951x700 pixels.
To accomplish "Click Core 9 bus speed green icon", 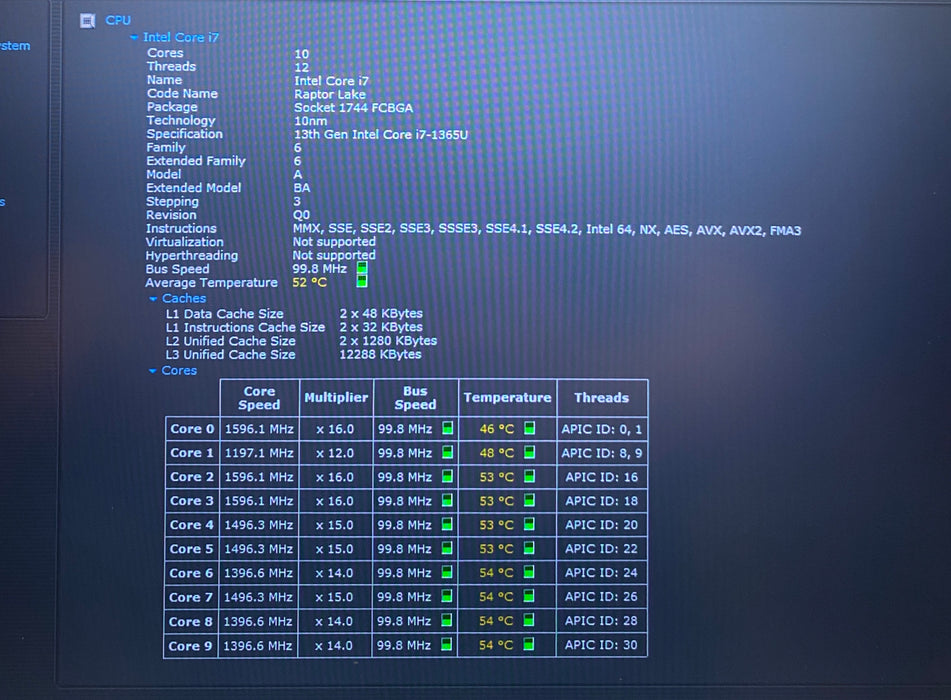I will pyautogui.click(x=446, y=644).
